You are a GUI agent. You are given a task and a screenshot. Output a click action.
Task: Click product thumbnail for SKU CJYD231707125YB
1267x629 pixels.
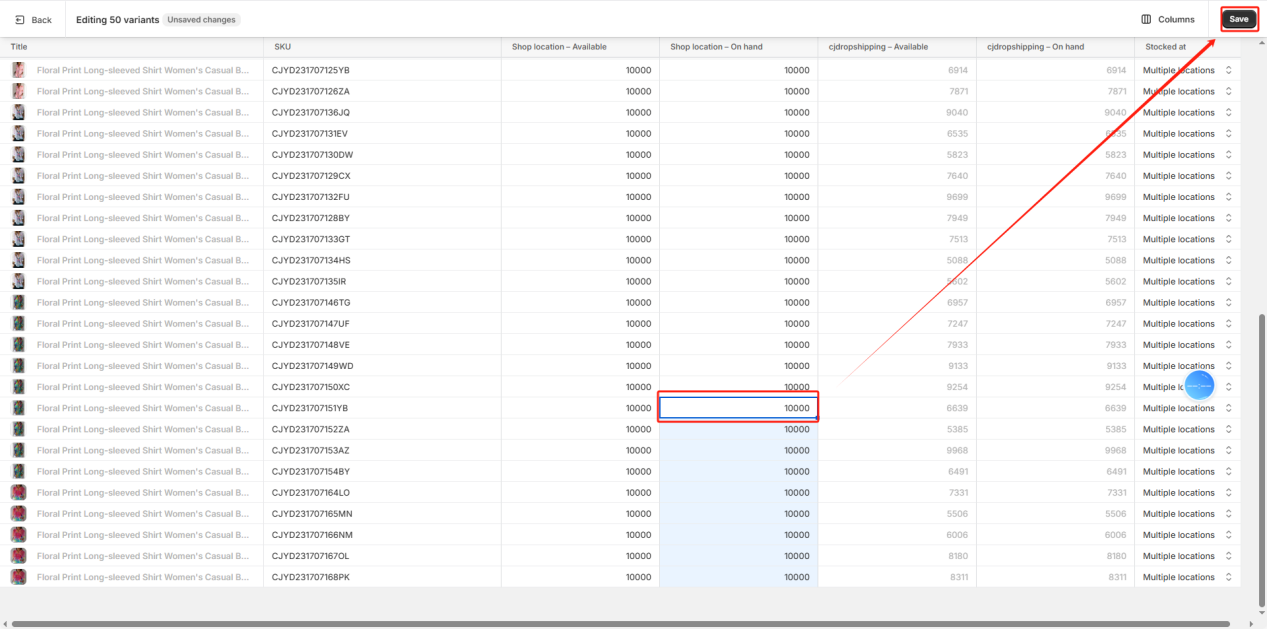[18, 70]
